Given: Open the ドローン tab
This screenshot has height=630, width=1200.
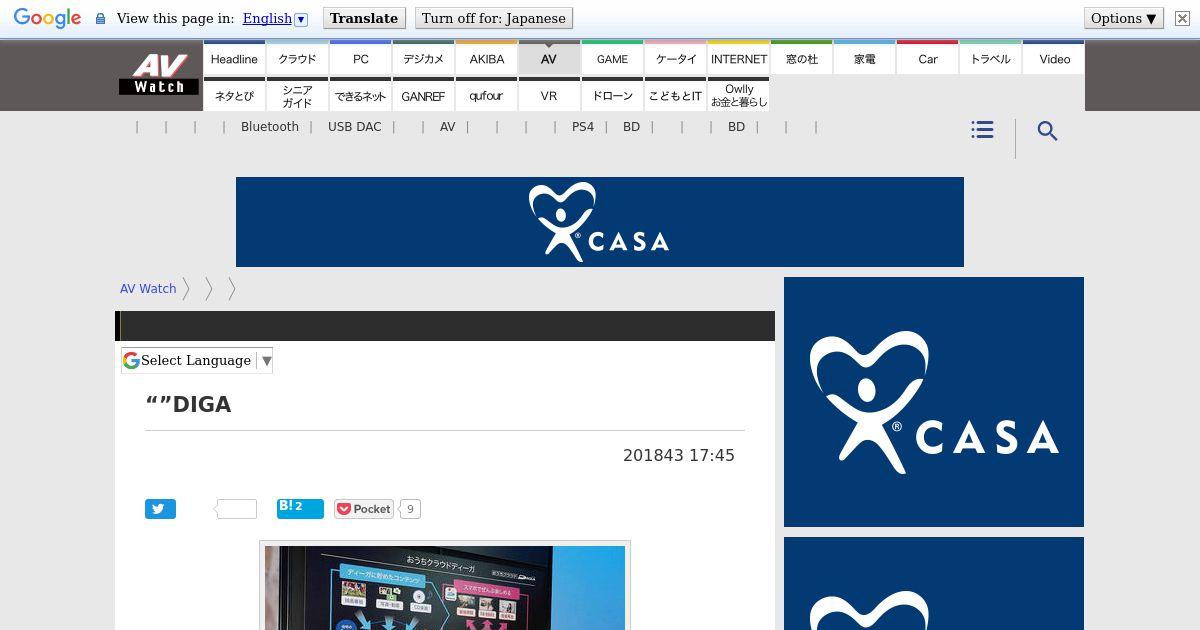Looking at the screenshot, I should [x=612, y=95].
